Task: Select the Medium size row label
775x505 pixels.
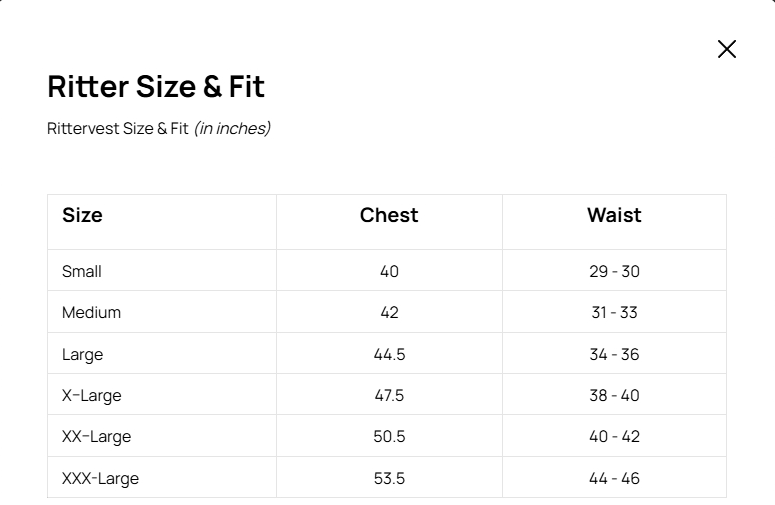Action: pyautogui.click(x=91, y=313)
